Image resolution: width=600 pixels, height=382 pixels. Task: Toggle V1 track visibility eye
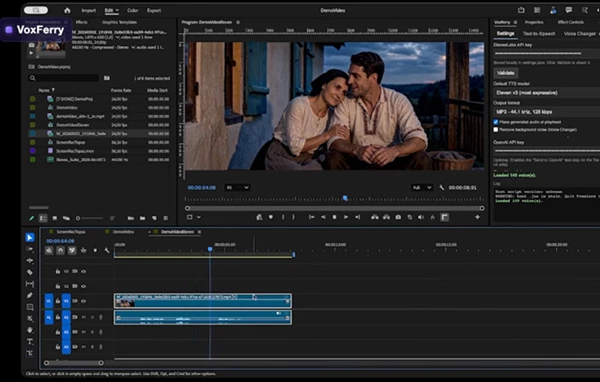click(83, 301)
